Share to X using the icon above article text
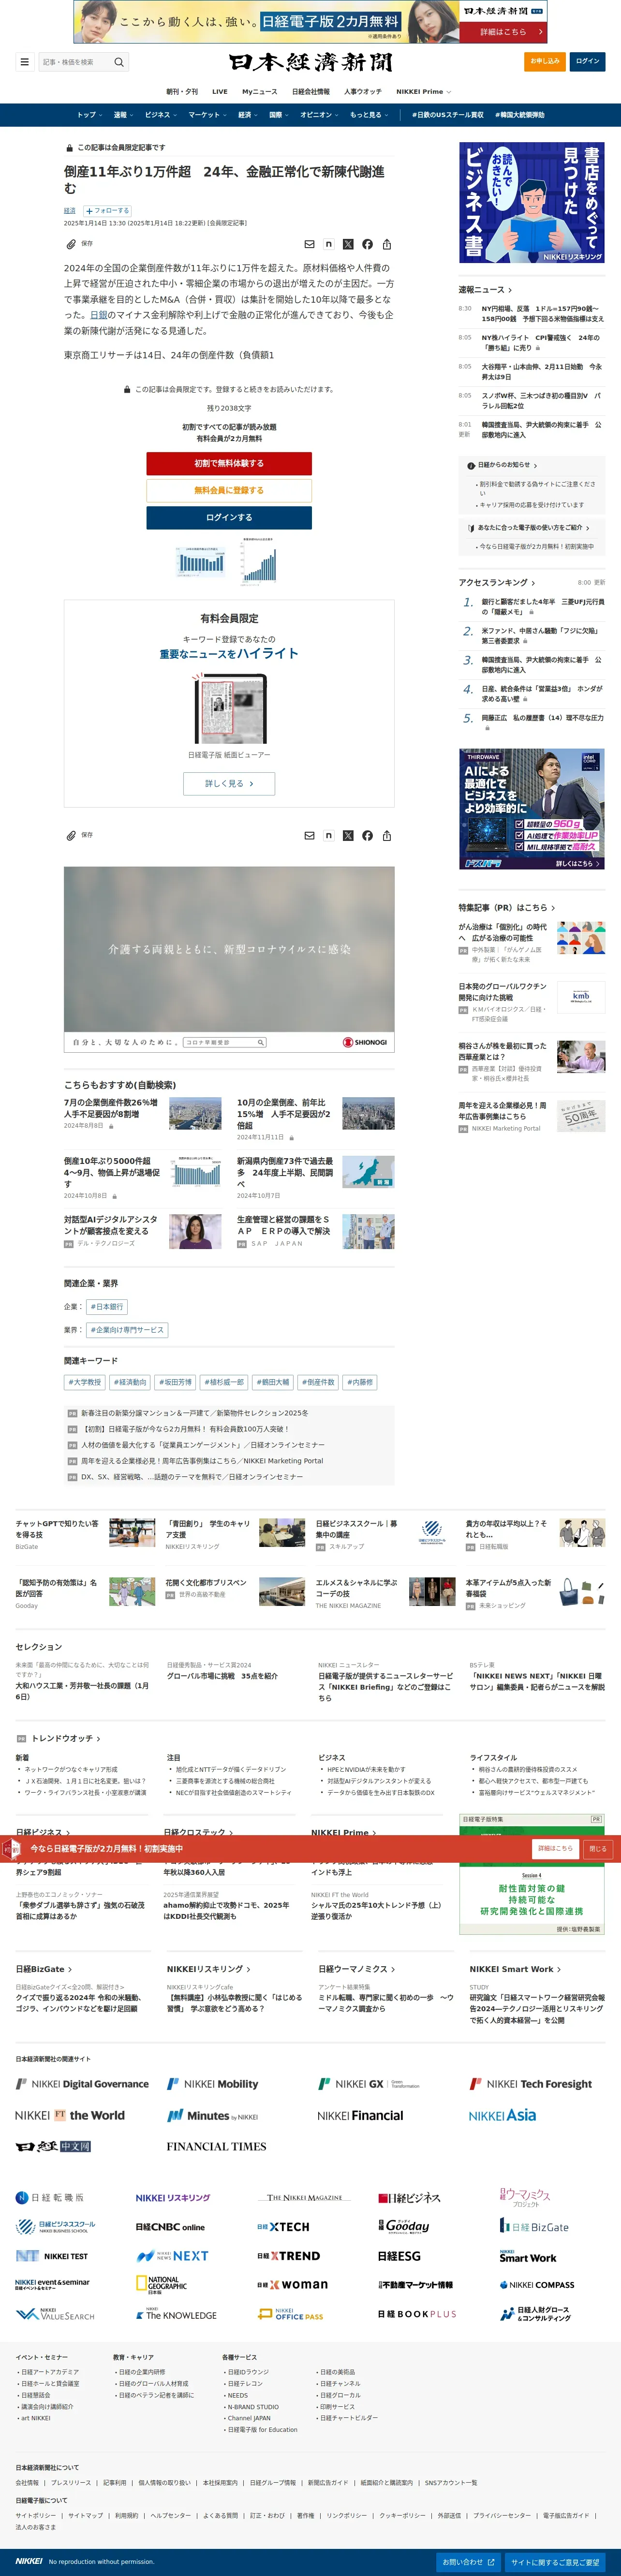Image resolution: width=621 pixels, height=2576 pixels. [x=348, y=244]
